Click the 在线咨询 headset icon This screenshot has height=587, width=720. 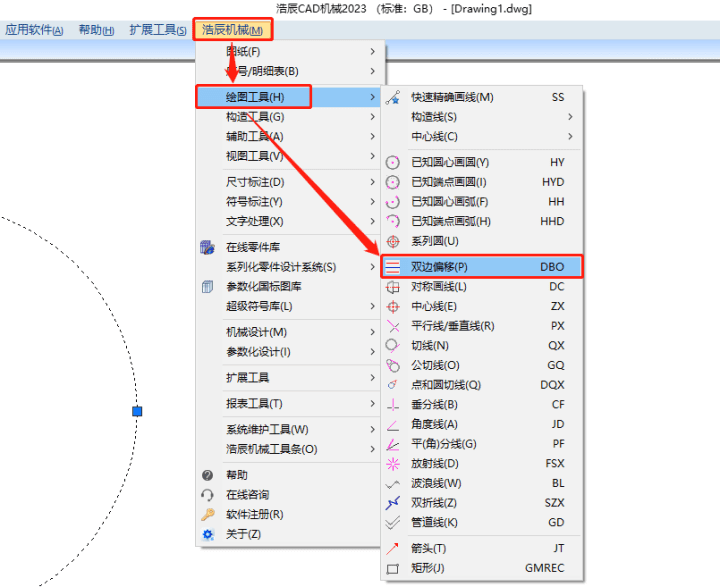click(208, 495)
